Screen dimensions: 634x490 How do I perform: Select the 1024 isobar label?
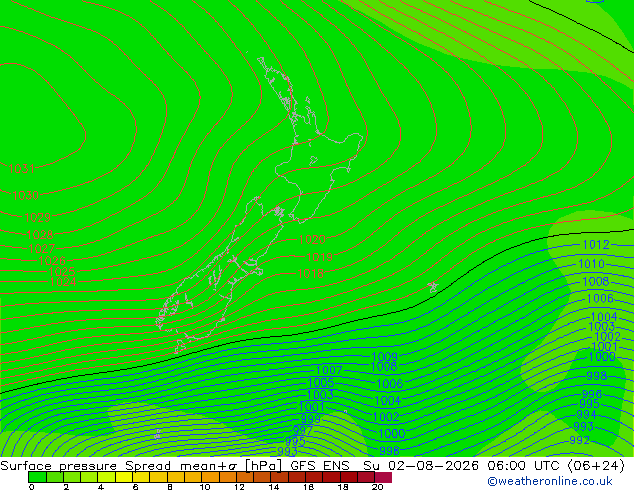click(63, 282)
